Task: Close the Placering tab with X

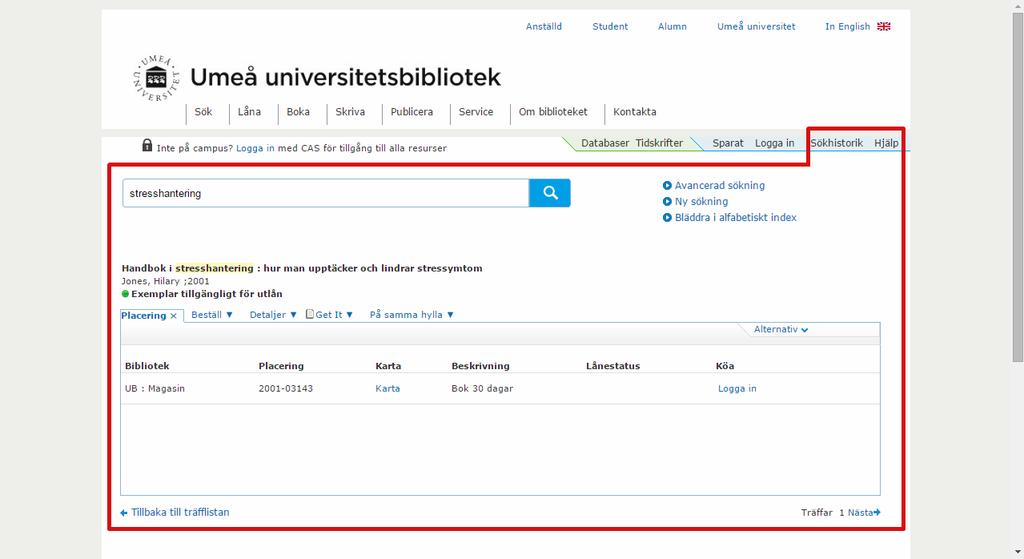Action: pos(174,316)
